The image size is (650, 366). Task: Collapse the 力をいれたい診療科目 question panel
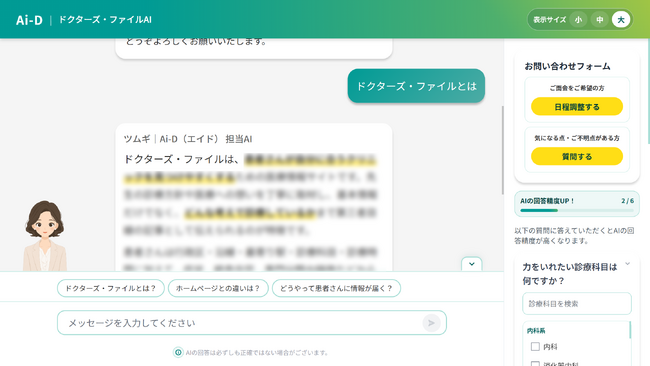point(628,264)
